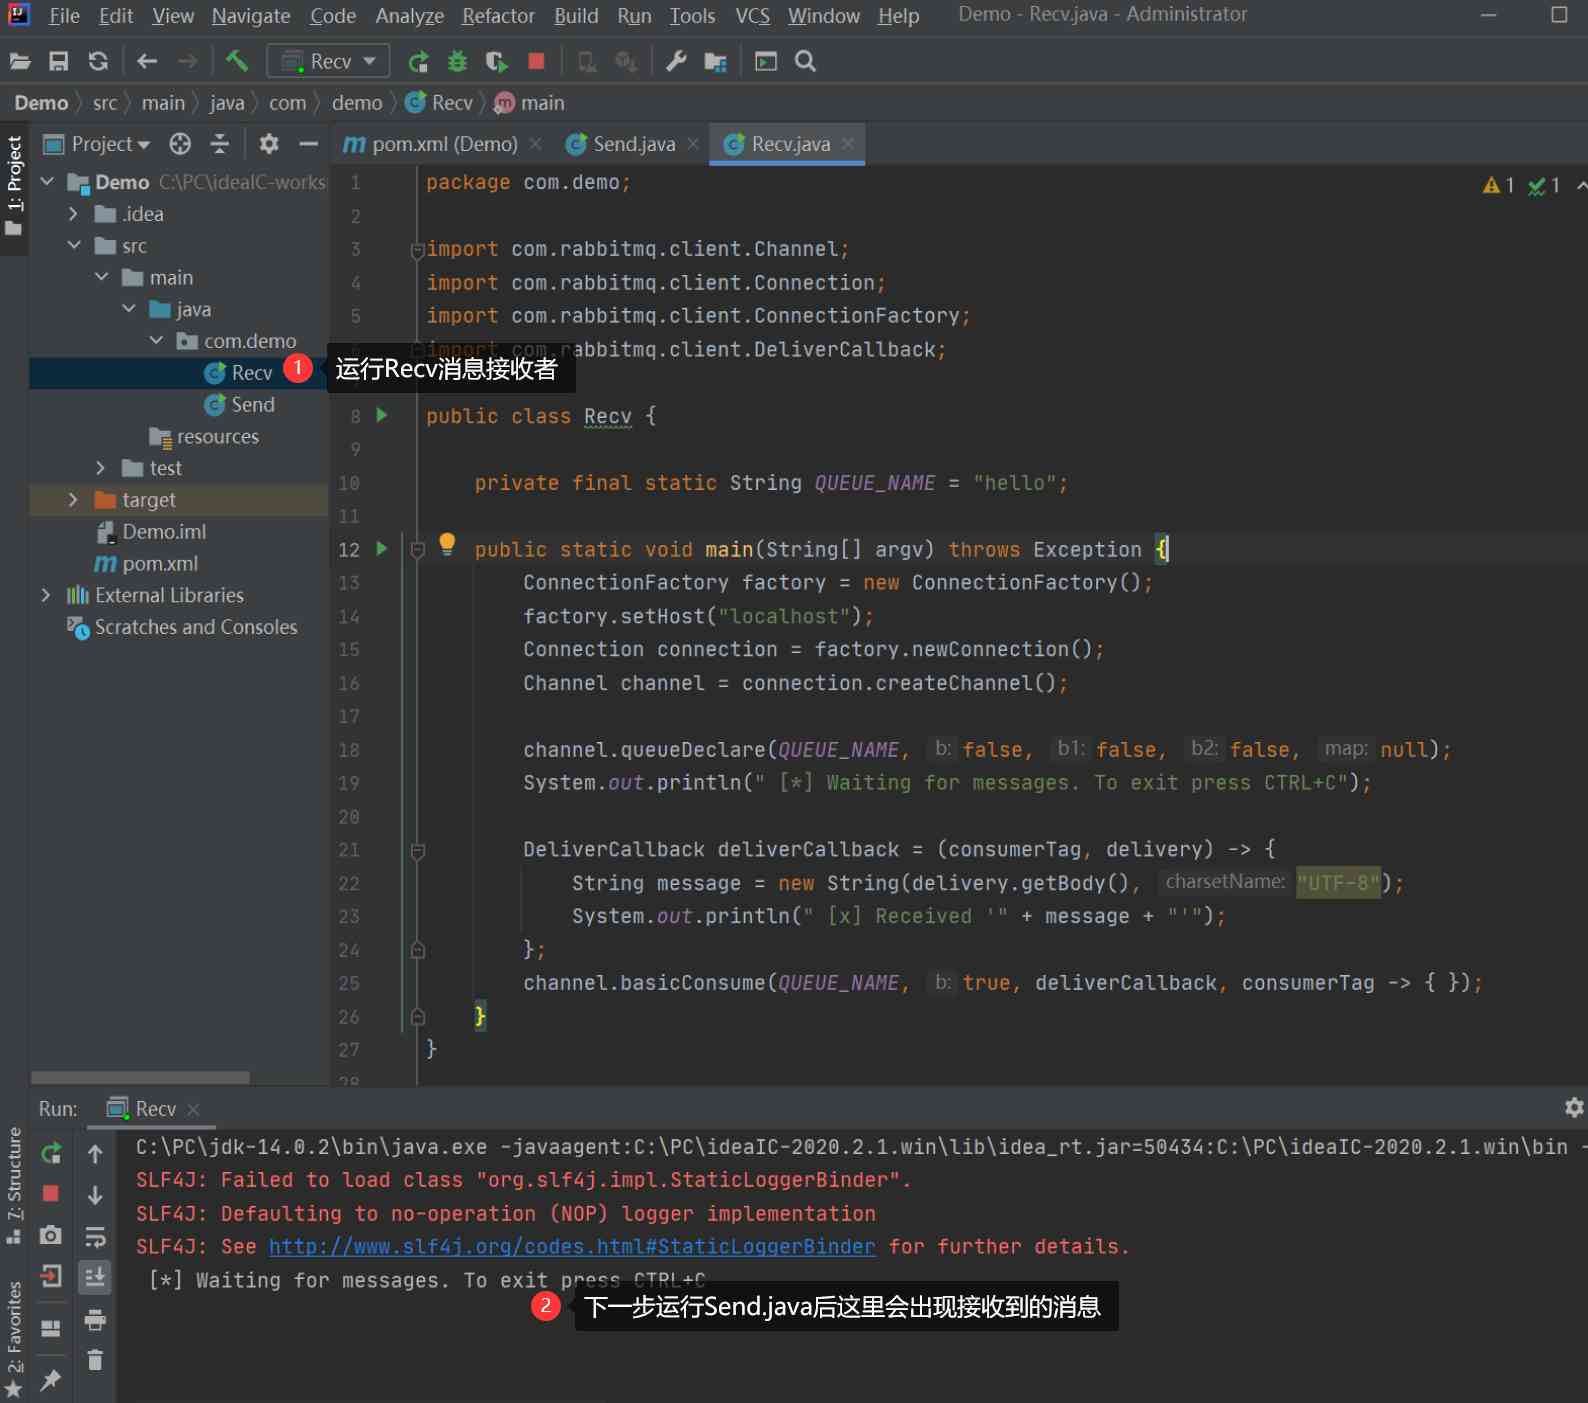Click the Open folder toolbar icon
The width and height of the screenshot is (1588, 1403).
click(x=20, y=62)
